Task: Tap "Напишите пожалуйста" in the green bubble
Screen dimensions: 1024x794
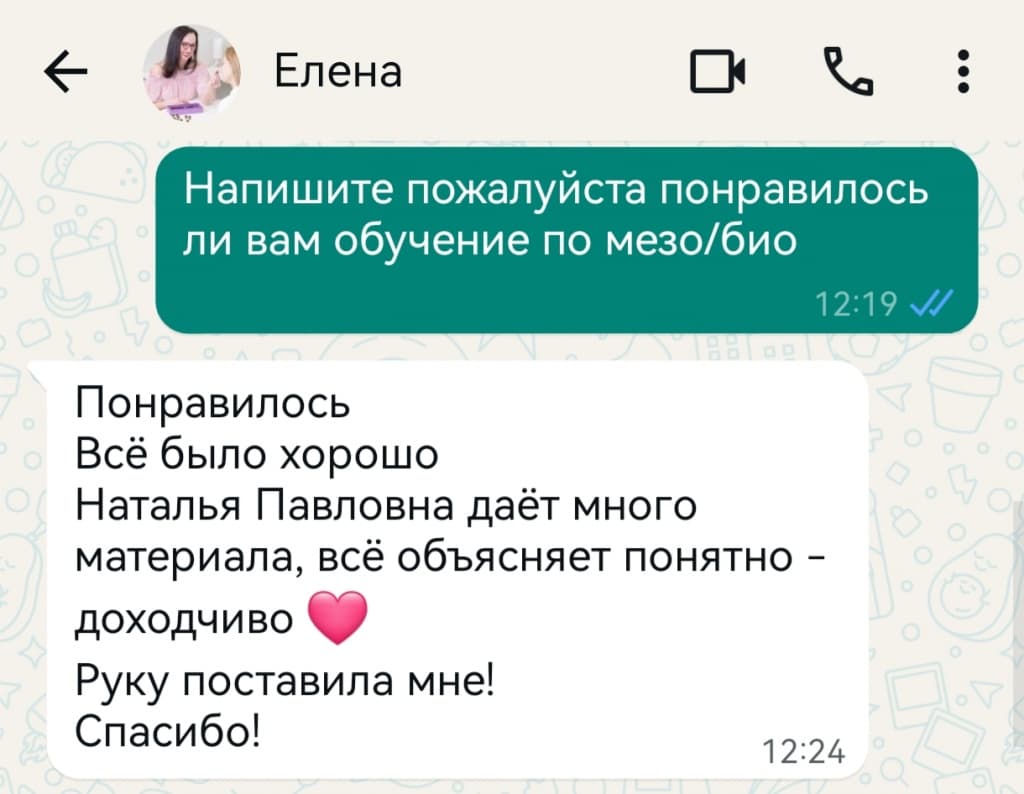Action: point(415,190)
